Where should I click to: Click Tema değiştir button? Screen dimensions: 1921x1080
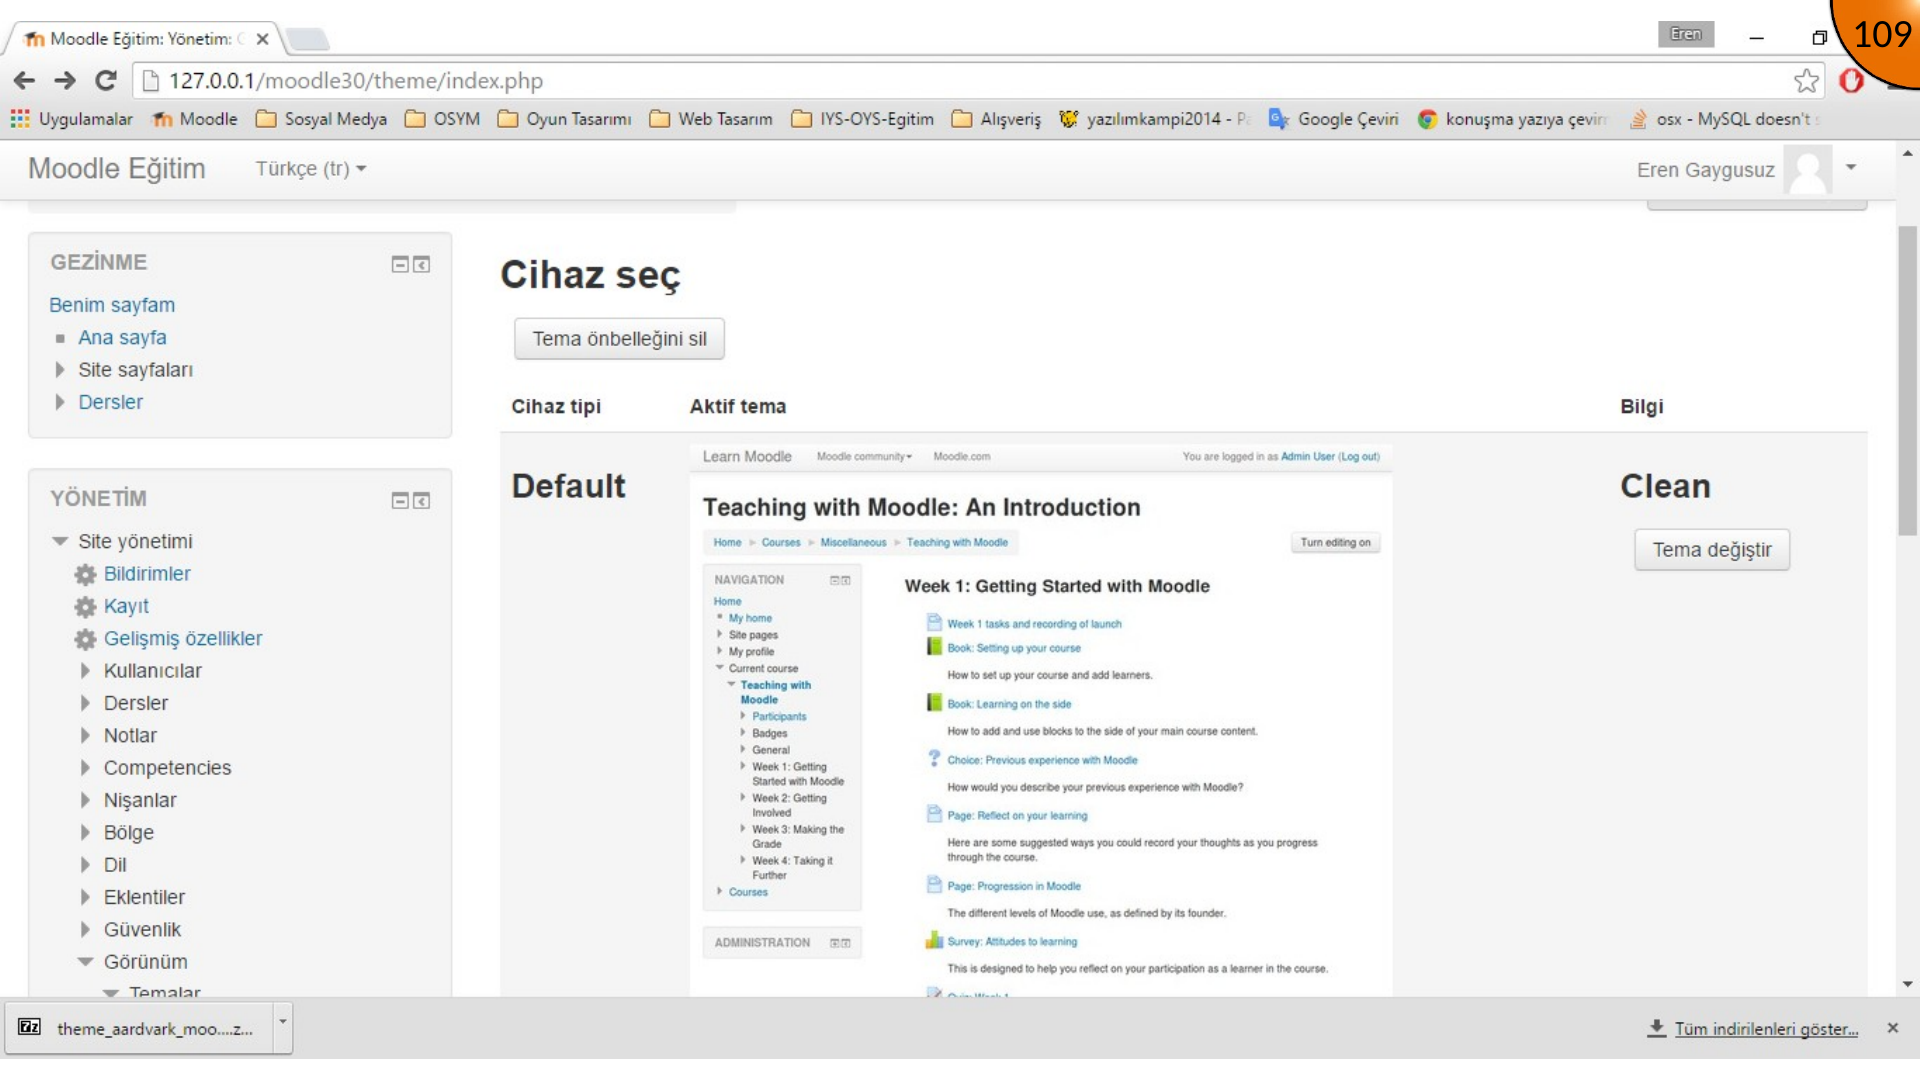click(x=1711, y=550)
